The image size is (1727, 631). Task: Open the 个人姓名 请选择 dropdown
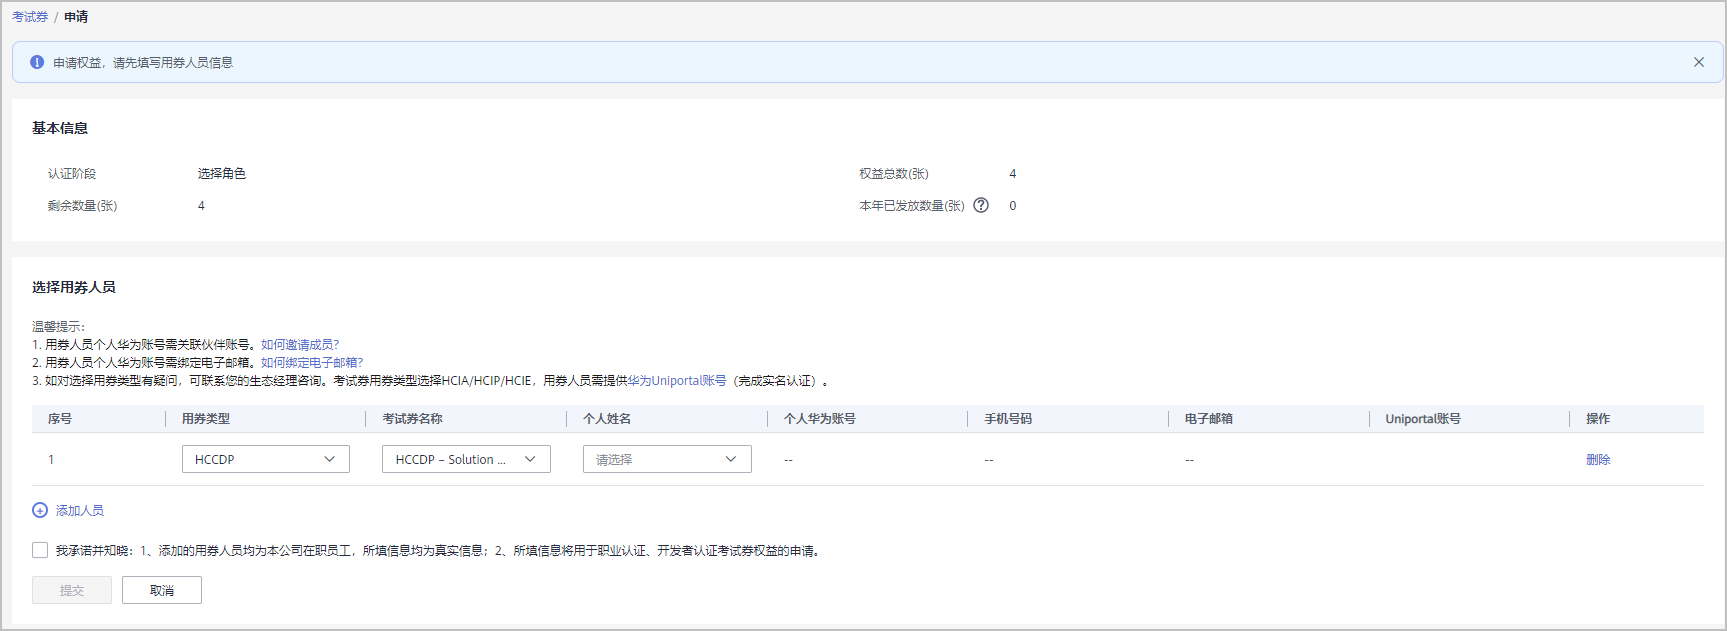pyautogui.click(x=667, y=459)
